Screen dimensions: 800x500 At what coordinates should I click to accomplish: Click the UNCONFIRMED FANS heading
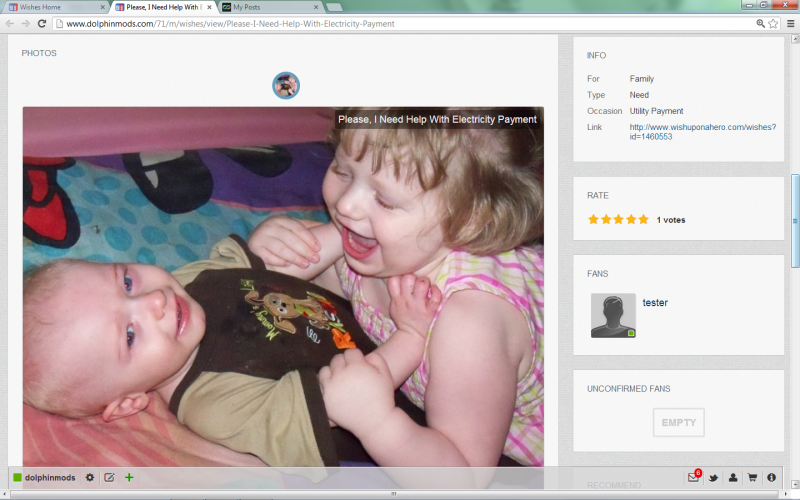tap(629, 389)
